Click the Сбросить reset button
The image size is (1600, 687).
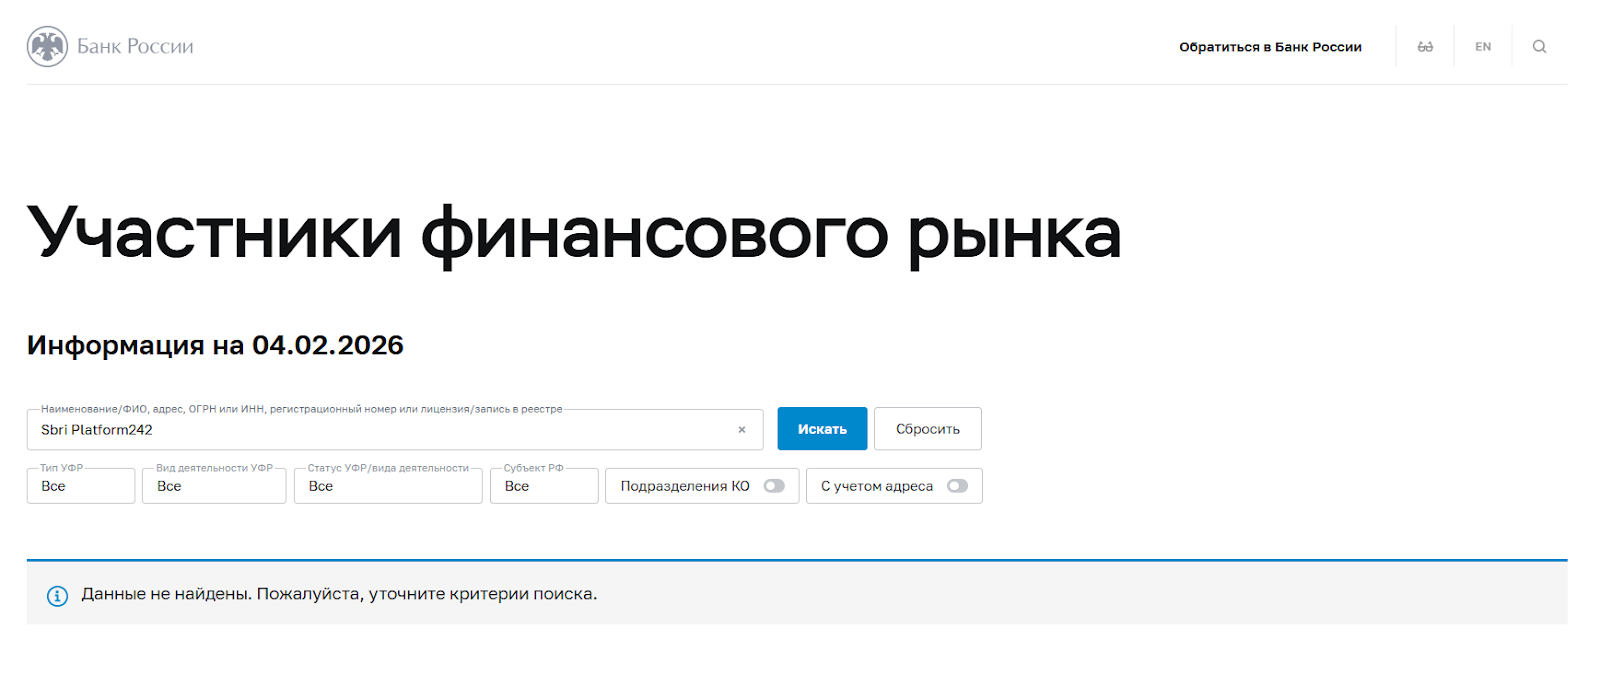pyautogui.click(x=928, y=429)
